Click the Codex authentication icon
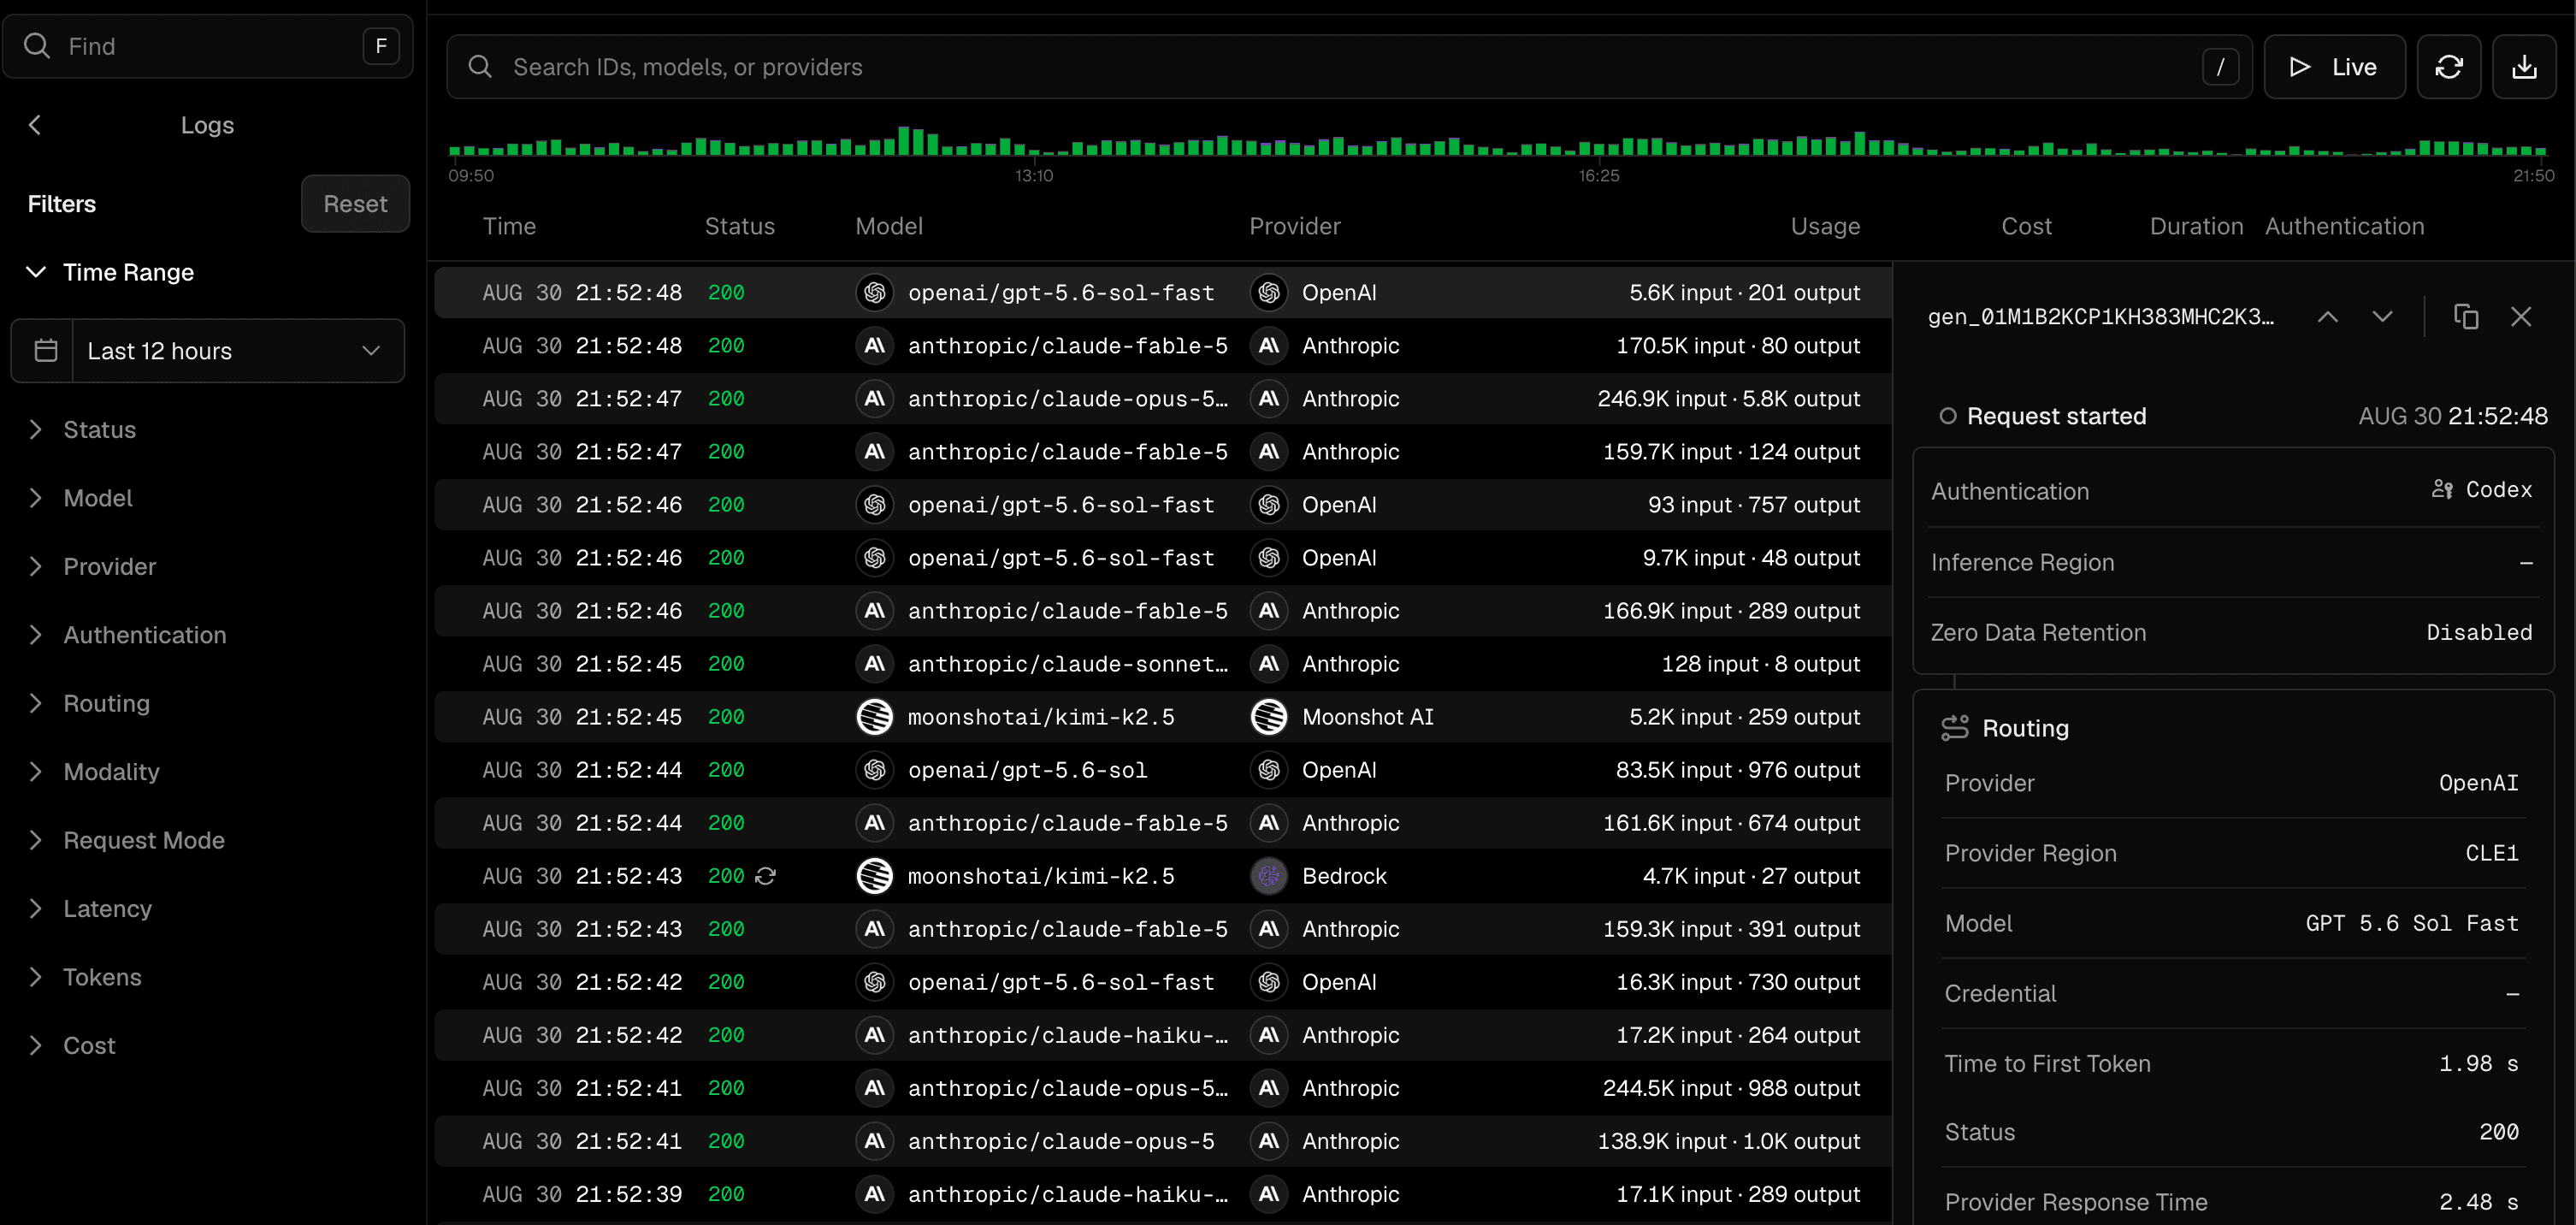Viewport: 2576px width, 1225px height. (x=2443, y=489)
